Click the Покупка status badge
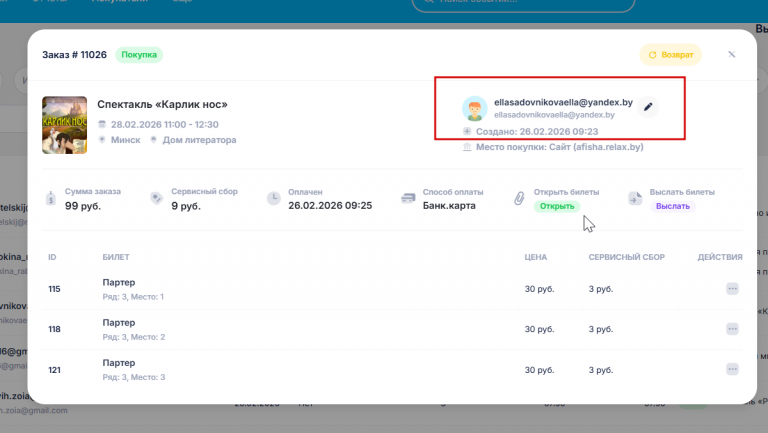 coord(139,55)
